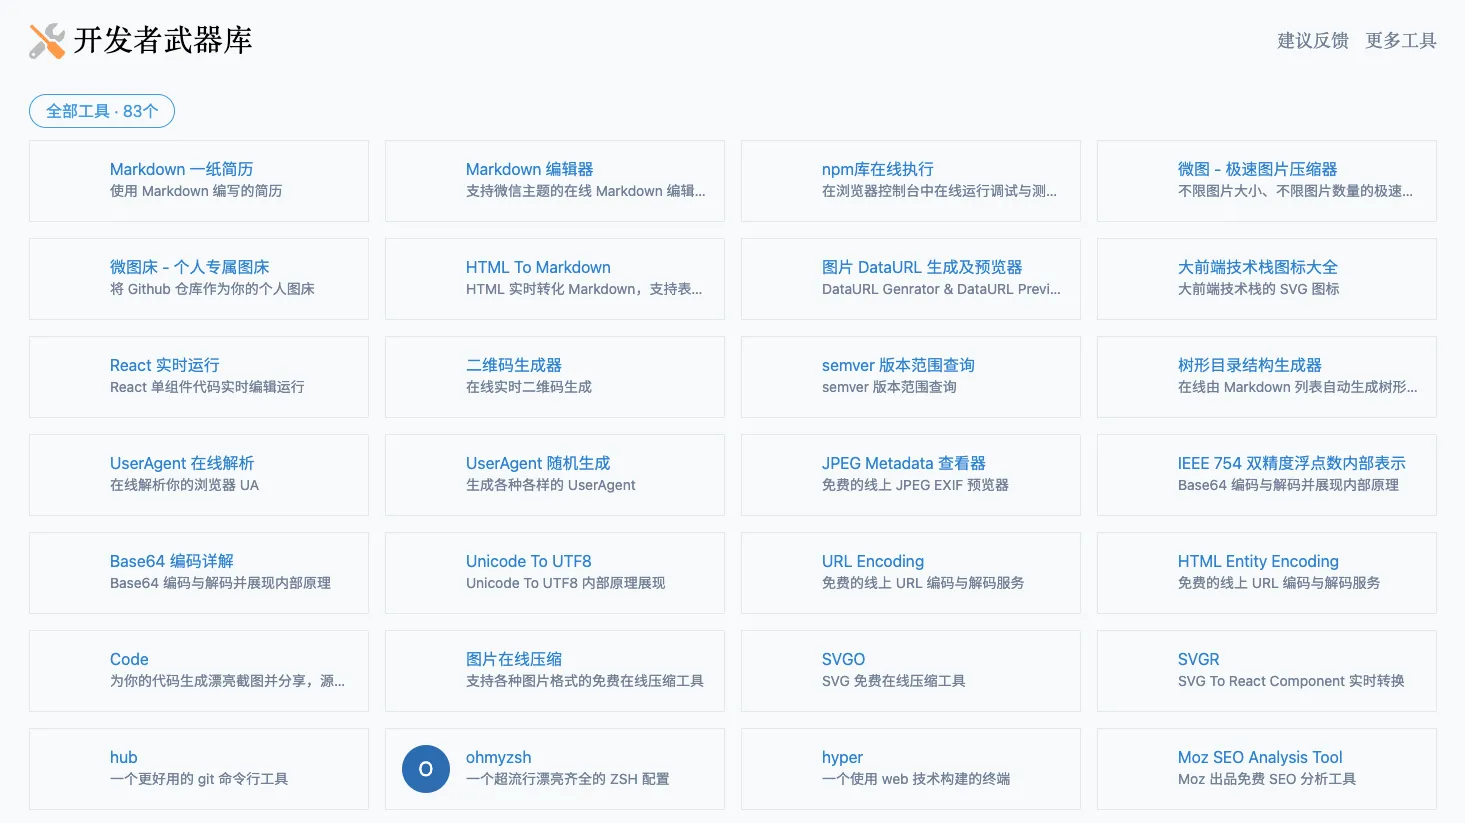The height and width of the screenshot is (823, 1465).
Task: Launch the npm库在线执行 tool
Action: point(877,169)
